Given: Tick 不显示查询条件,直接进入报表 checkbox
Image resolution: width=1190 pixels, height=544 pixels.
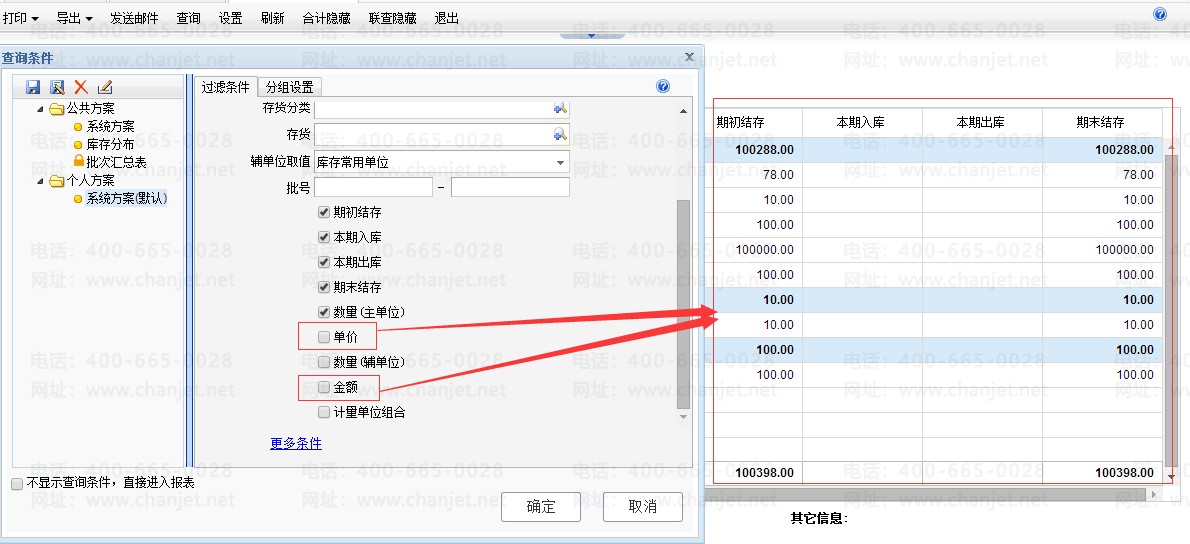Looking at the screenshot, I should point(17,483).
